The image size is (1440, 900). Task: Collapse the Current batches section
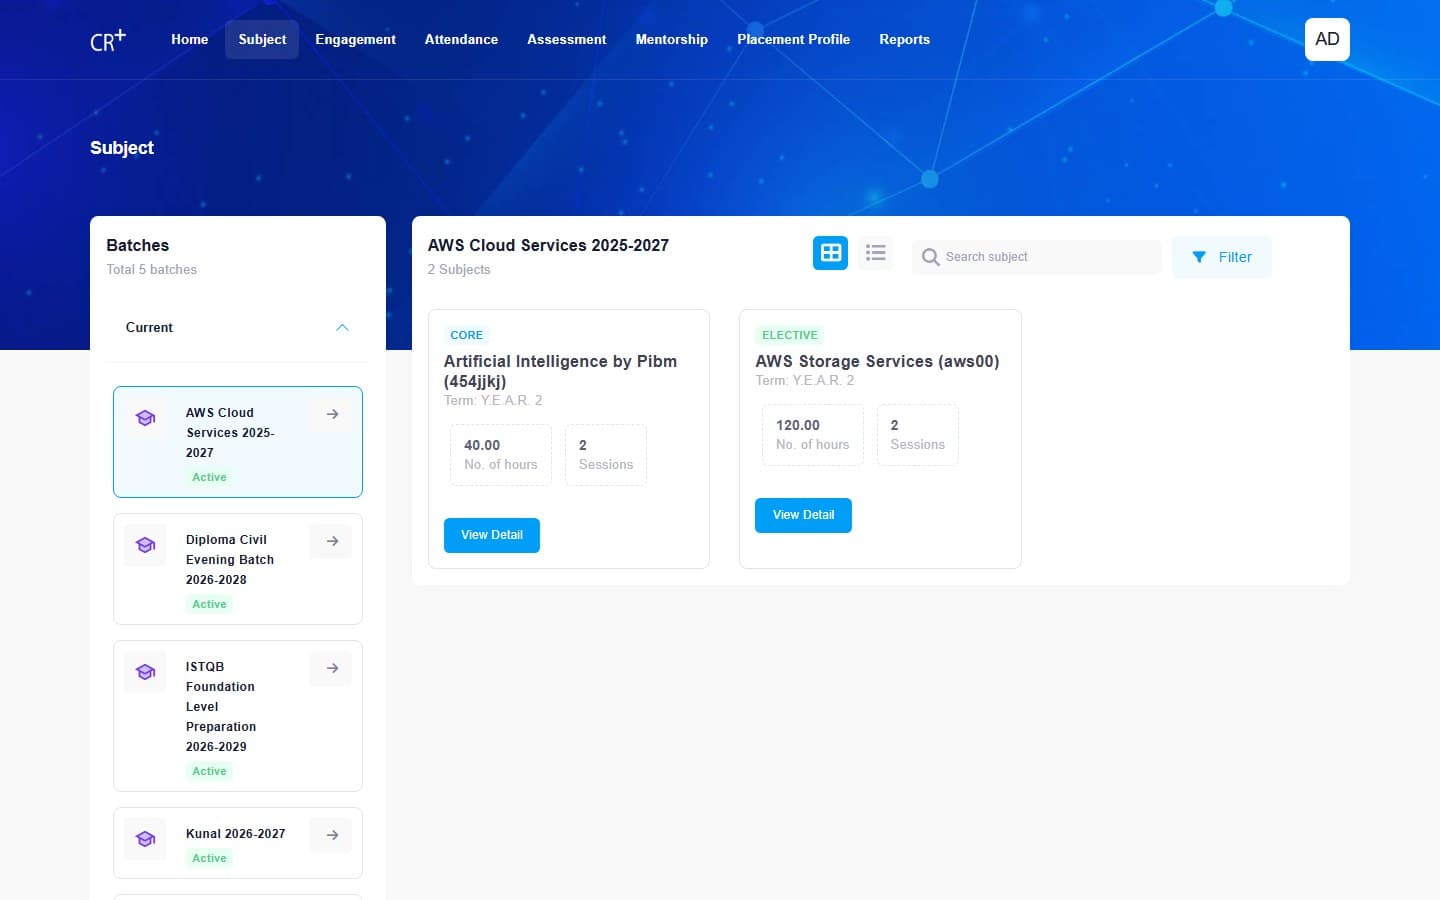(342, 328)
